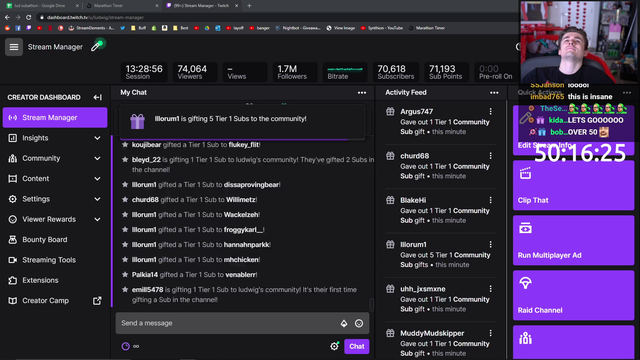Click the Streaming Tools camera icon
640x360 pixels.
pyautogui.click(x=13, y=260)
